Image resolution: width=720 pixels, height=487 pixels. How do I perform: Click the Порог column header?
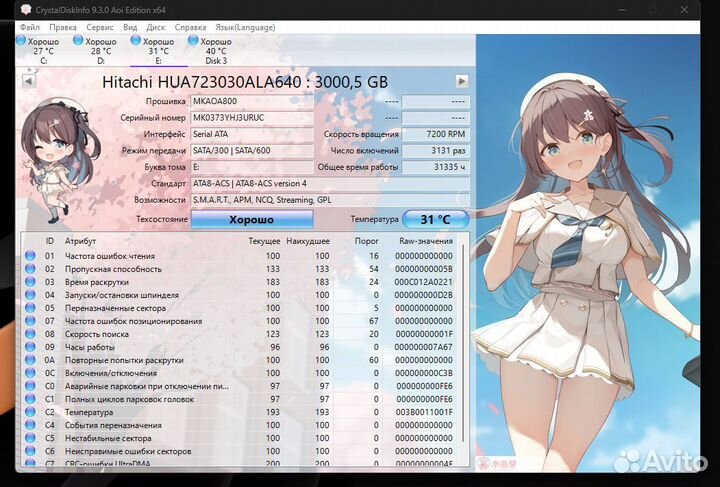(x=366, y=241)
